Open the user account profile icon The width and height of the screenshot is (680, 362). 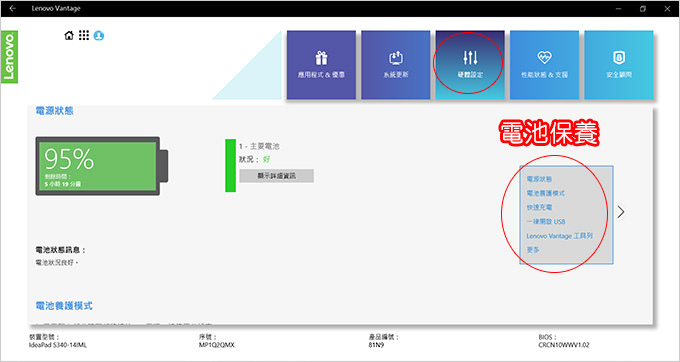tap(98, 36)
